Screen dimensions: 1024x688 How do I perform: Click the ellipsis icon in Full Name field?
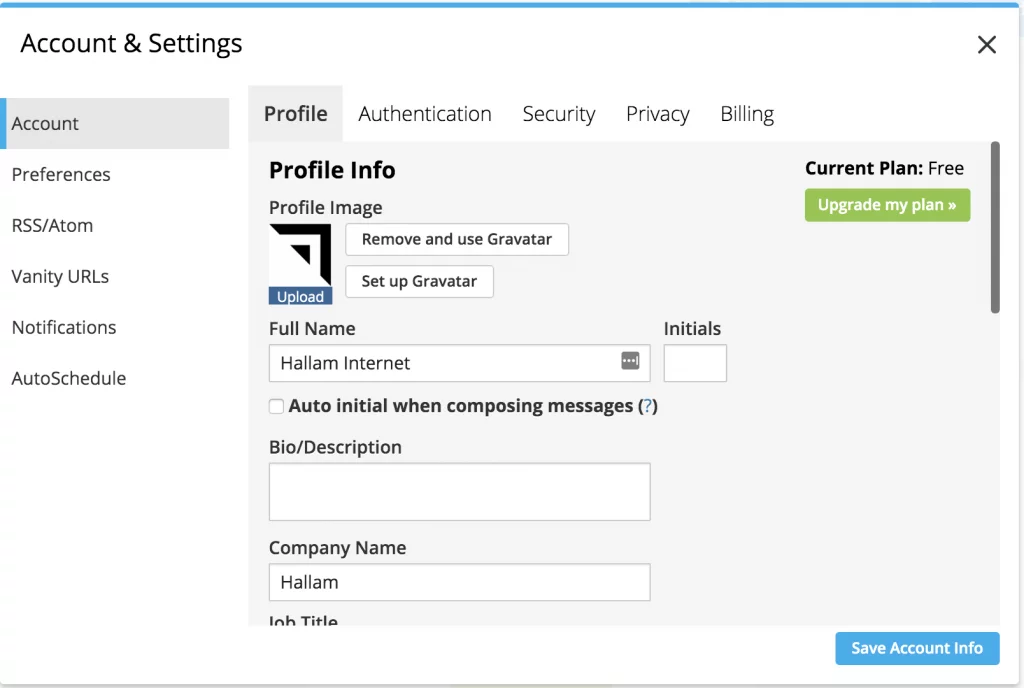click(630, 362)
